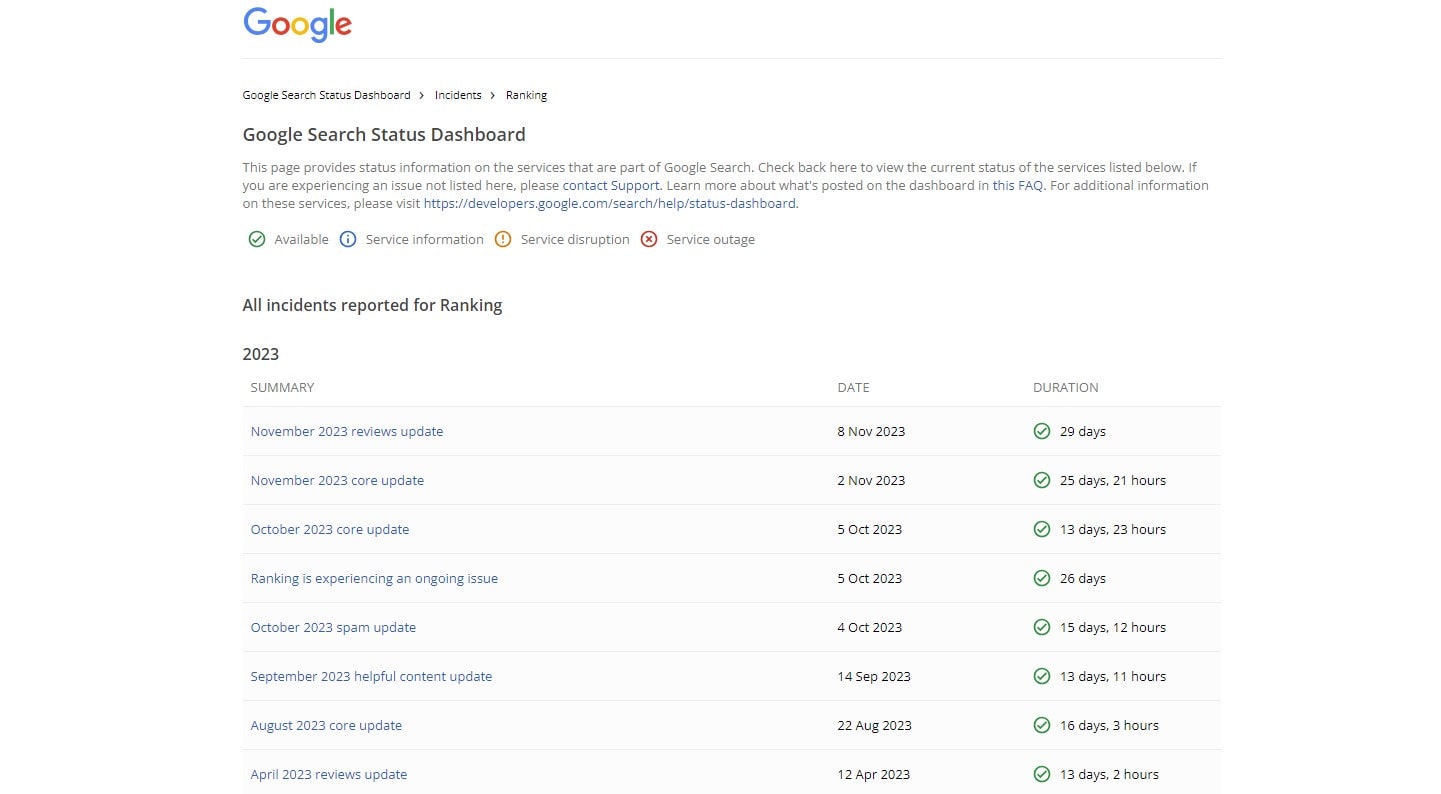Go to Incidents breadcrumb
Viewport: 1441px width, 794px height.
point(458,95)
